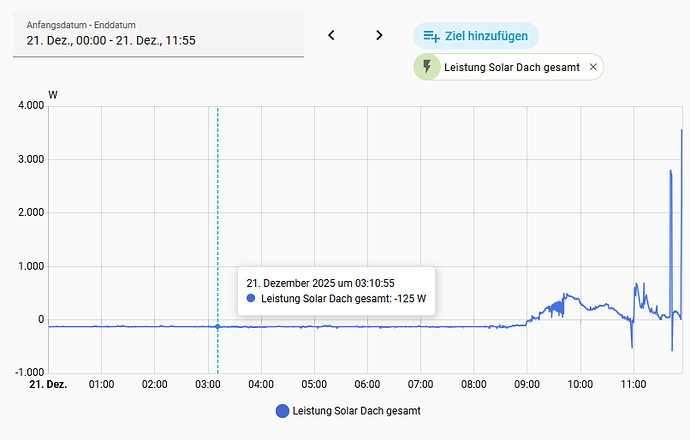Remove Leistung Solar Dach gesamt chip
The height and width of the screenshot is (440, 690).
click(593, 67)
